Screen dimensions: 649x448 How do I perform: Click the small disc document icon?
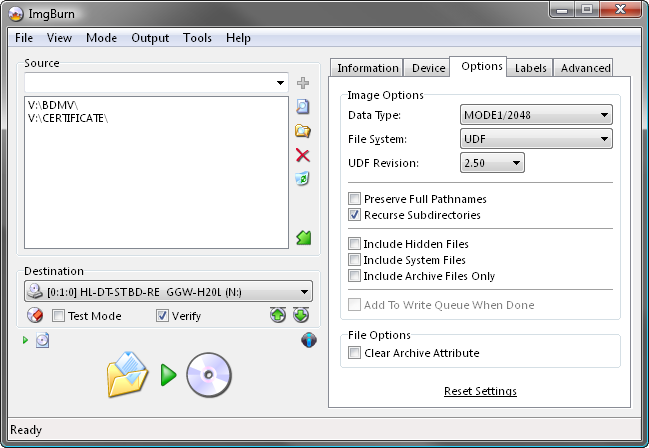[x=42, y=340]
